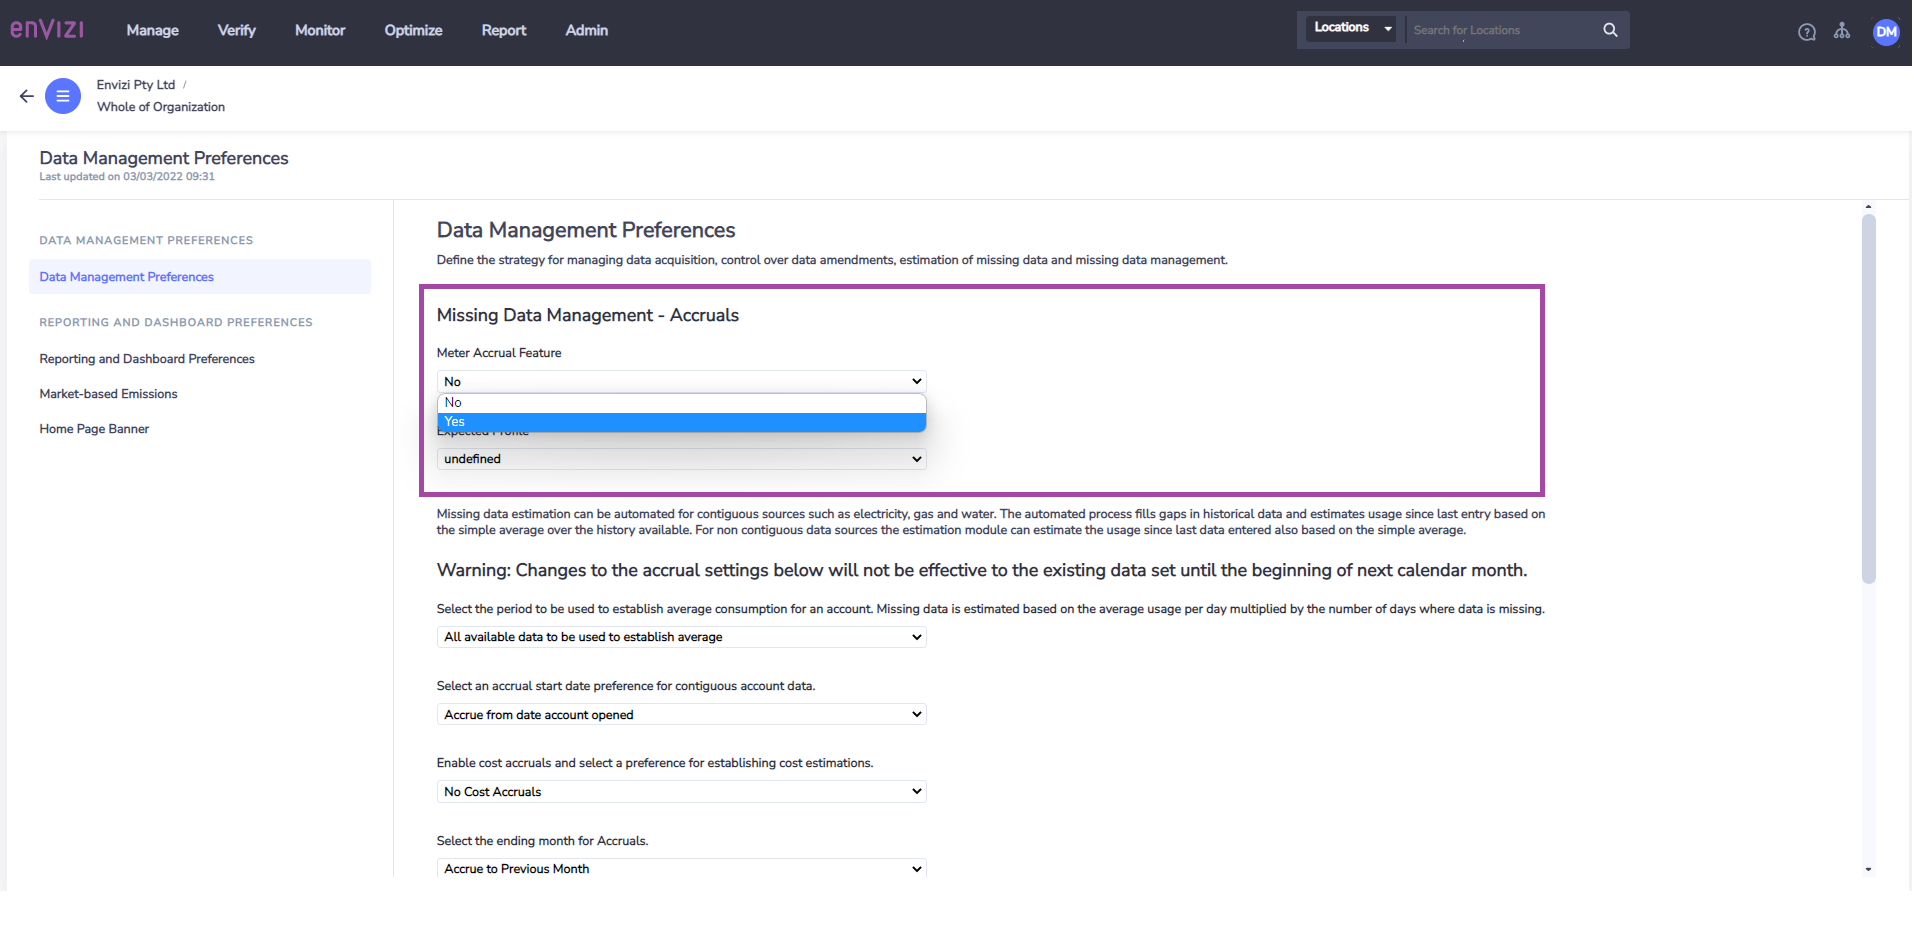This screenshot has height=949, width=1914.
Task: Click the vertical scrollbar thumb
Action: point(1868,398)
